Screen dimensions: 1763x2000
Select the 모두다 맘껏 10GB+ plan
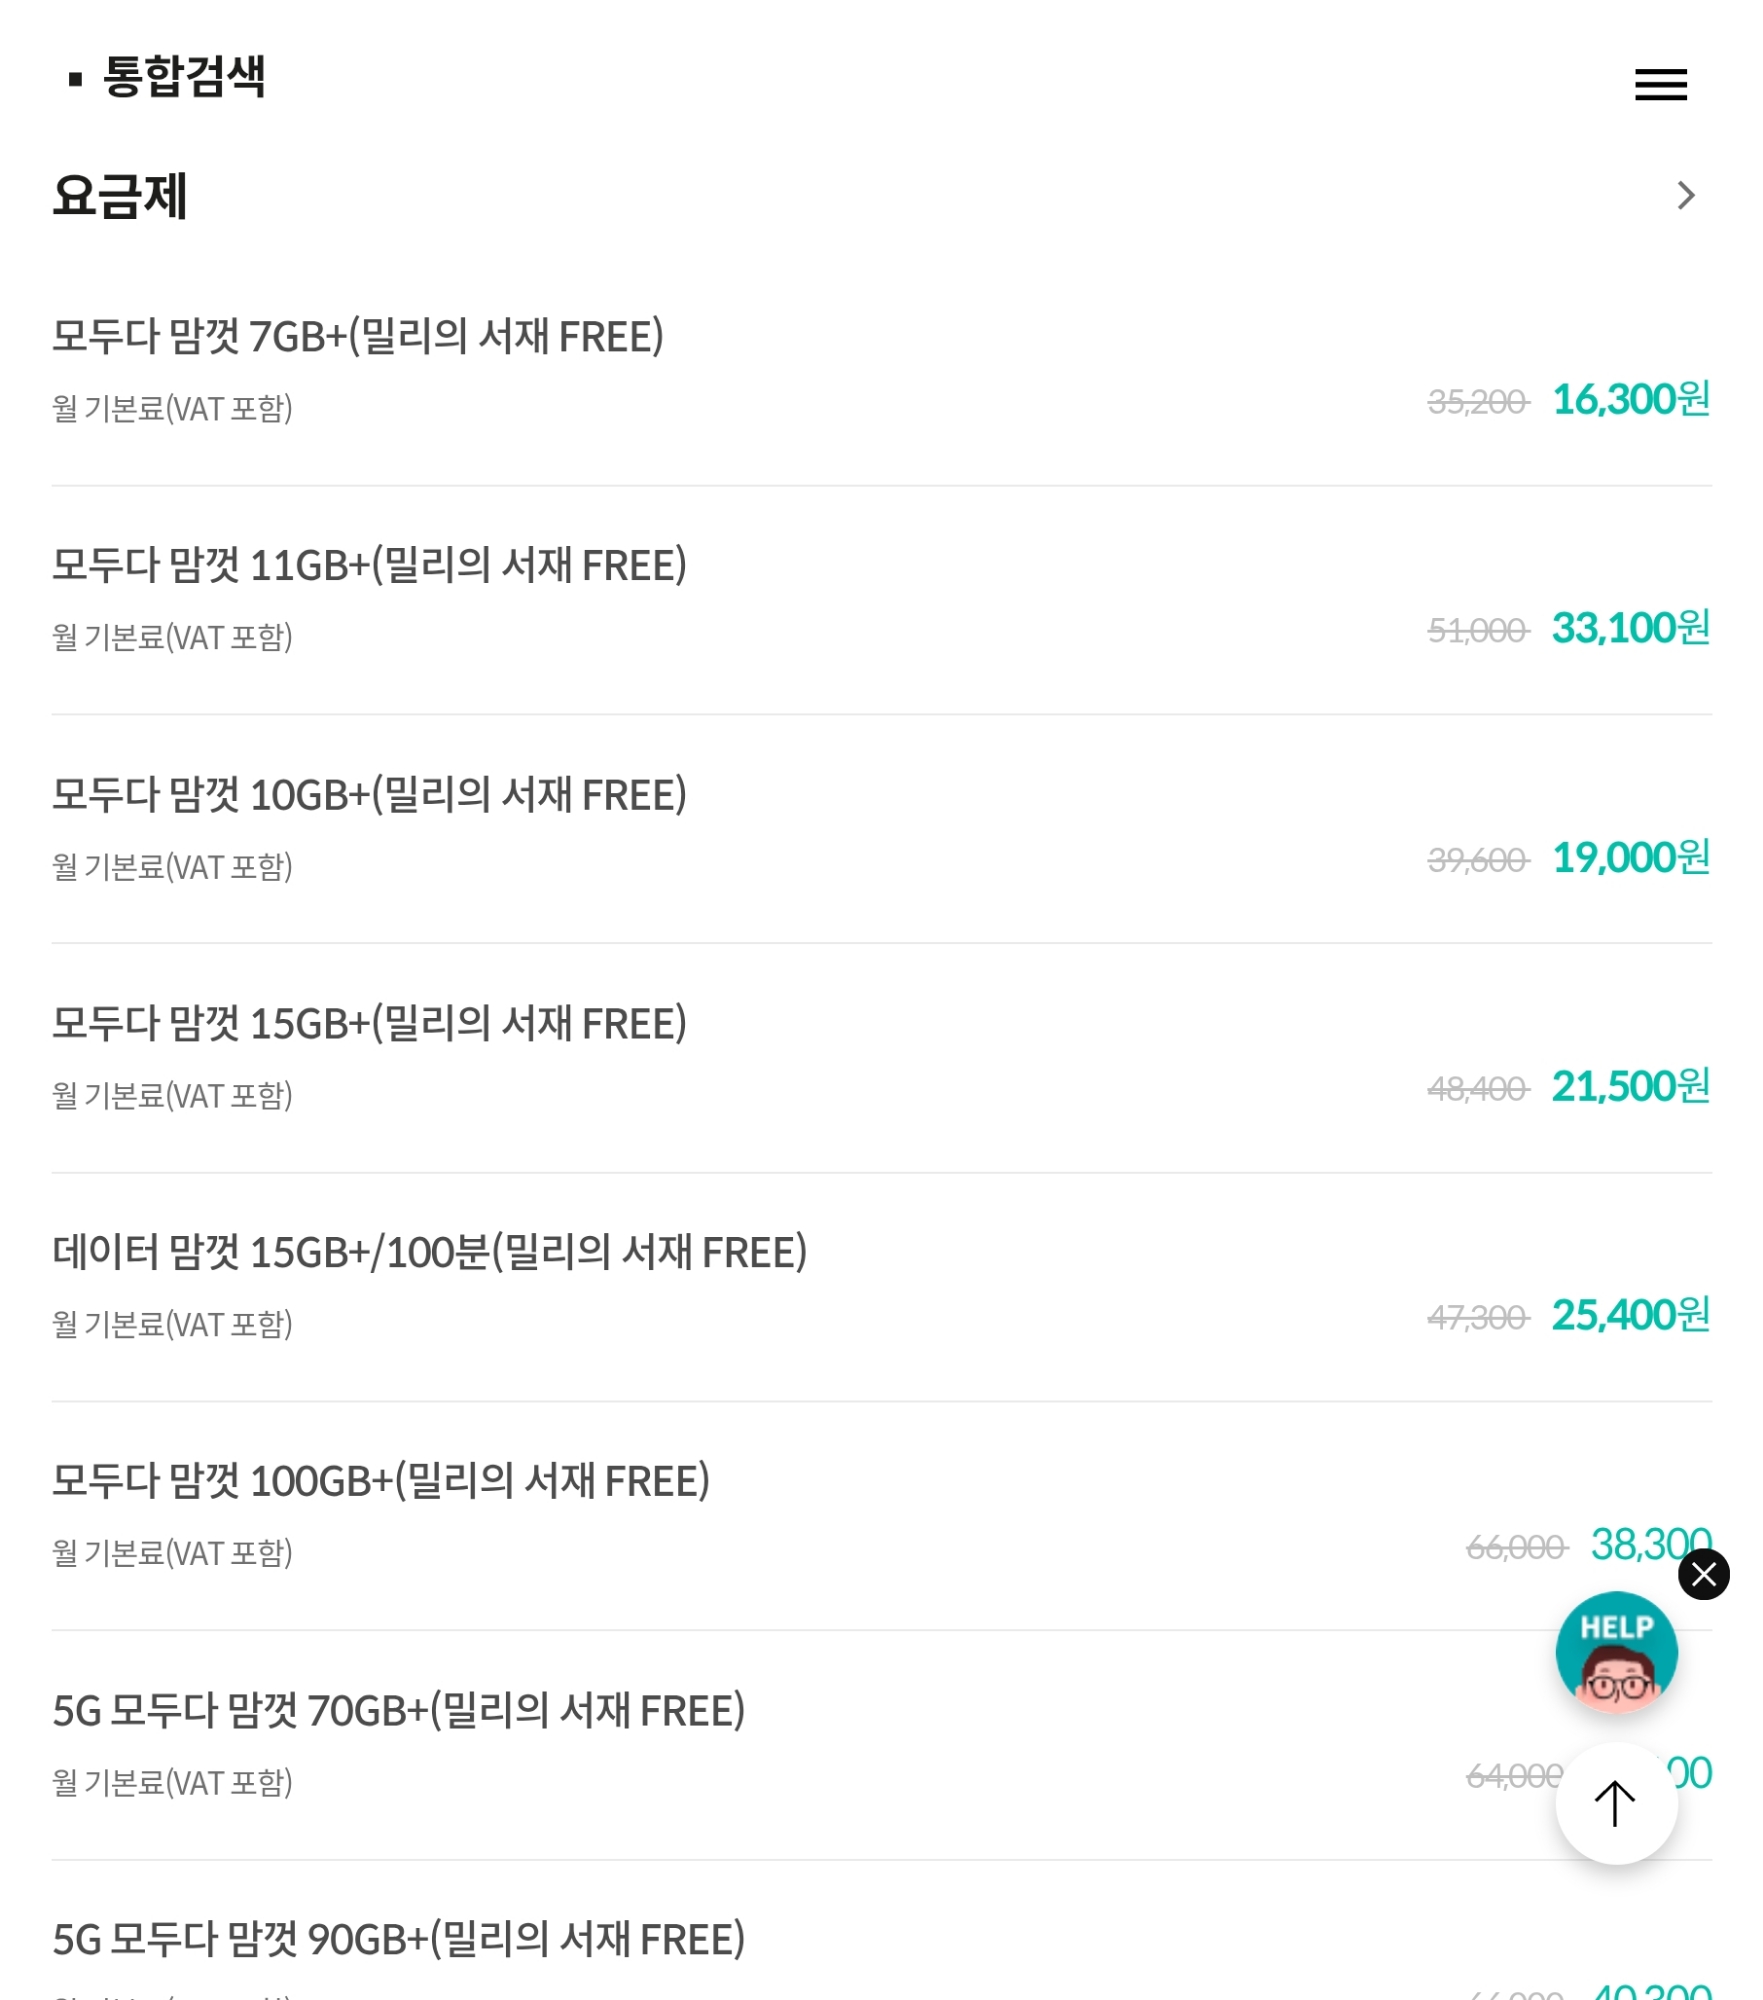369,795
